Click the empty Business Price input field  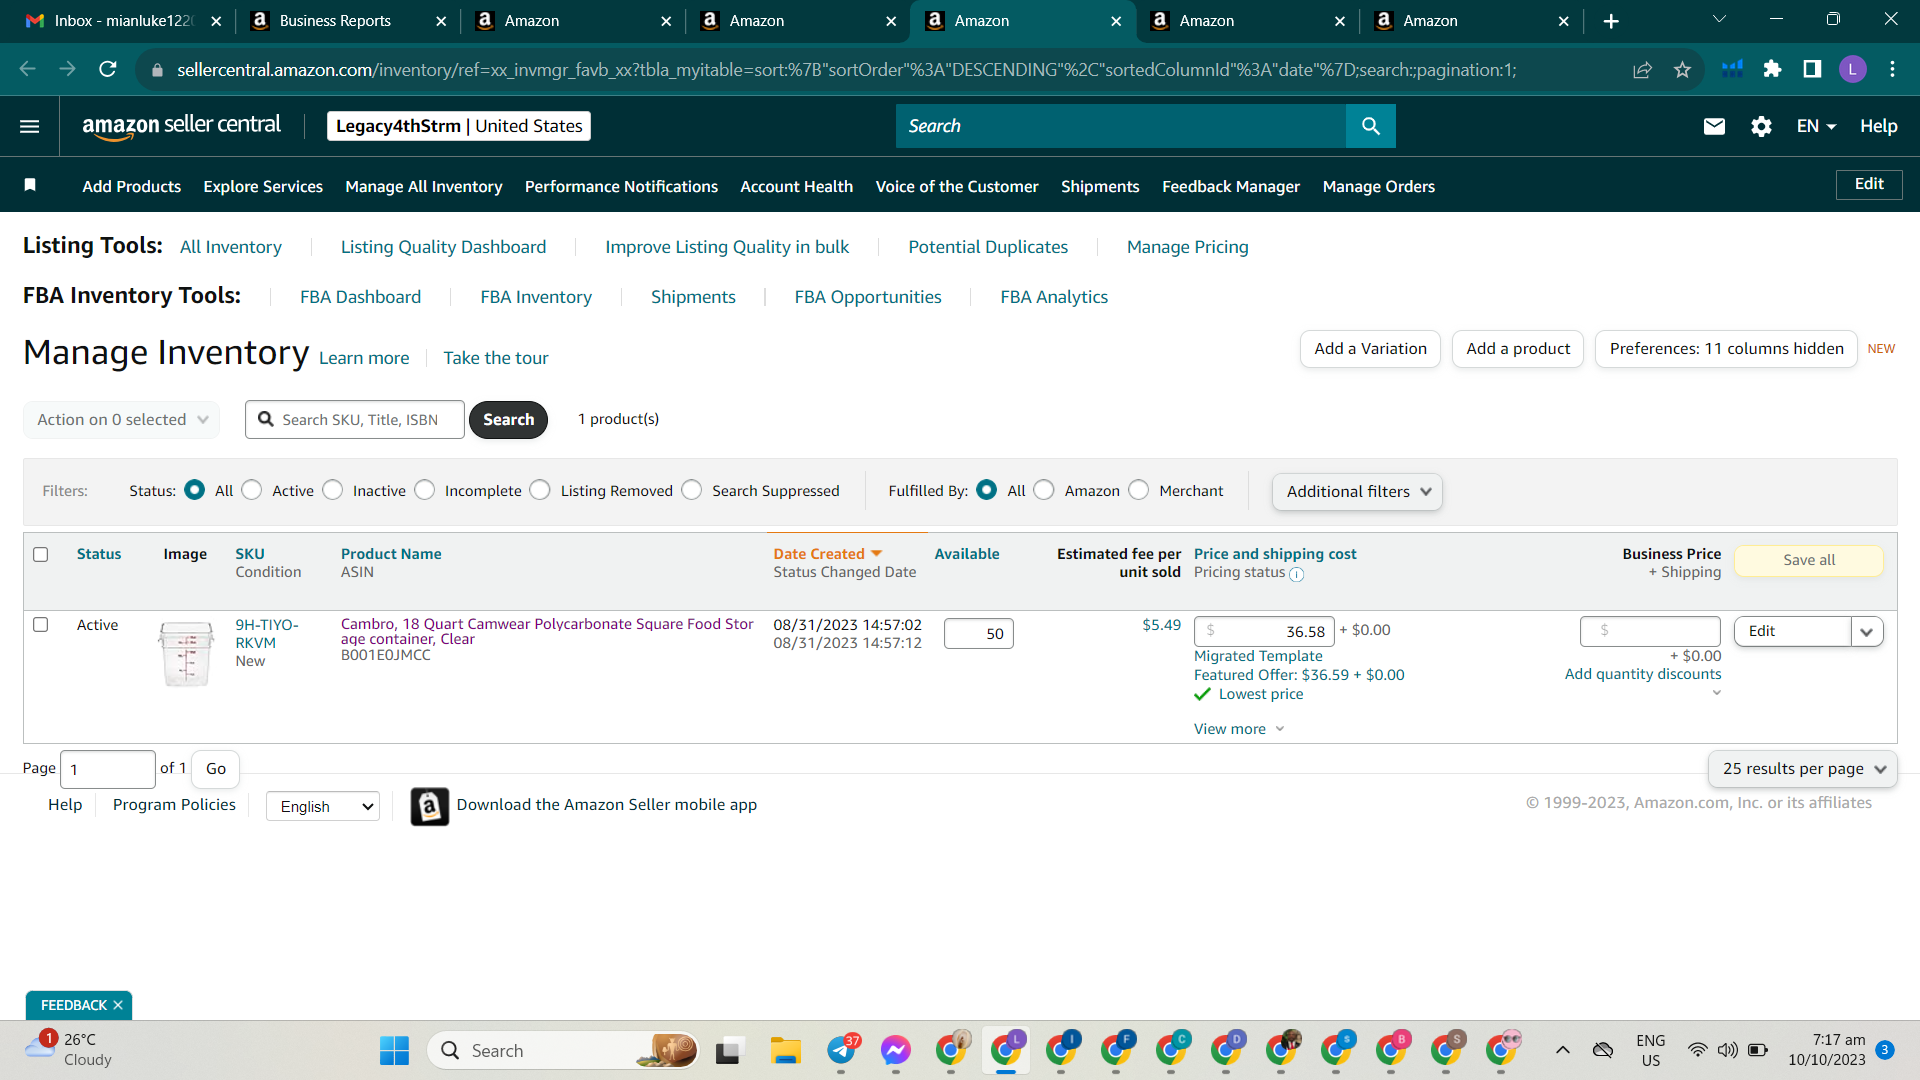1650,631
